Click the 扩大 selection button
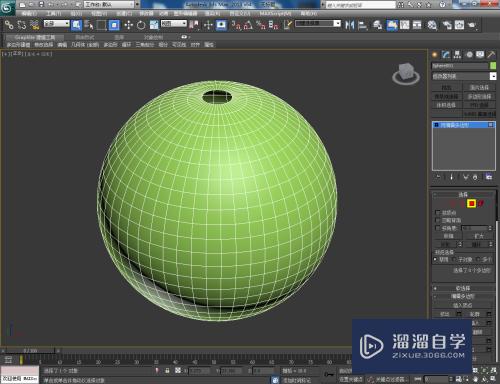 click(x=479, y=236)
